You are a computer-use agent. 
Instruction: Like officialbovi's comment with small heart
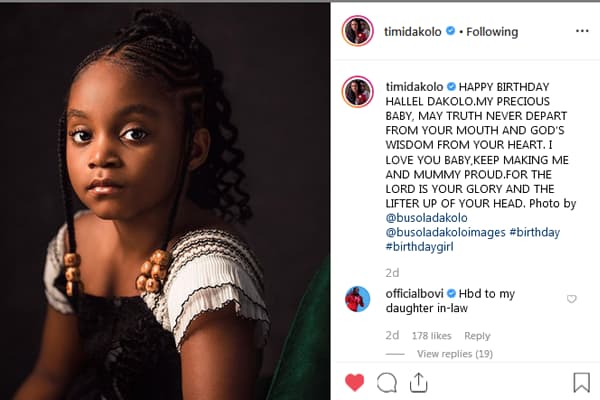572,298
